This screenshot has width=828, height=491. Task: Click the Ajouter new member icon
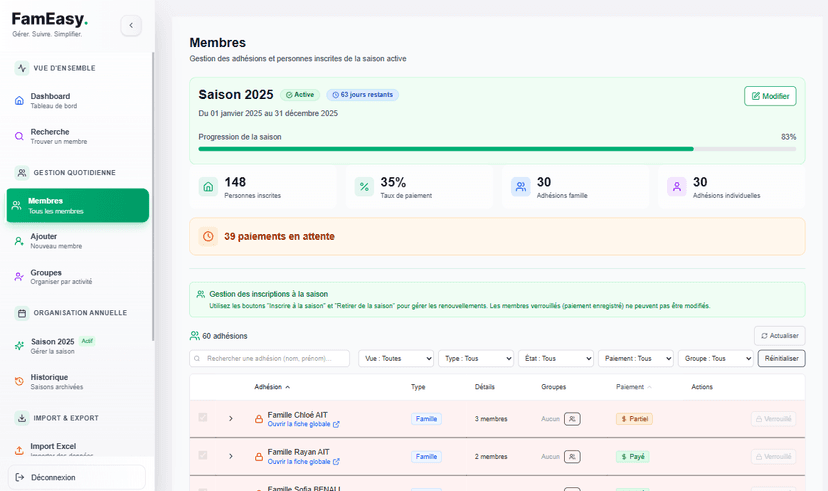19,241
